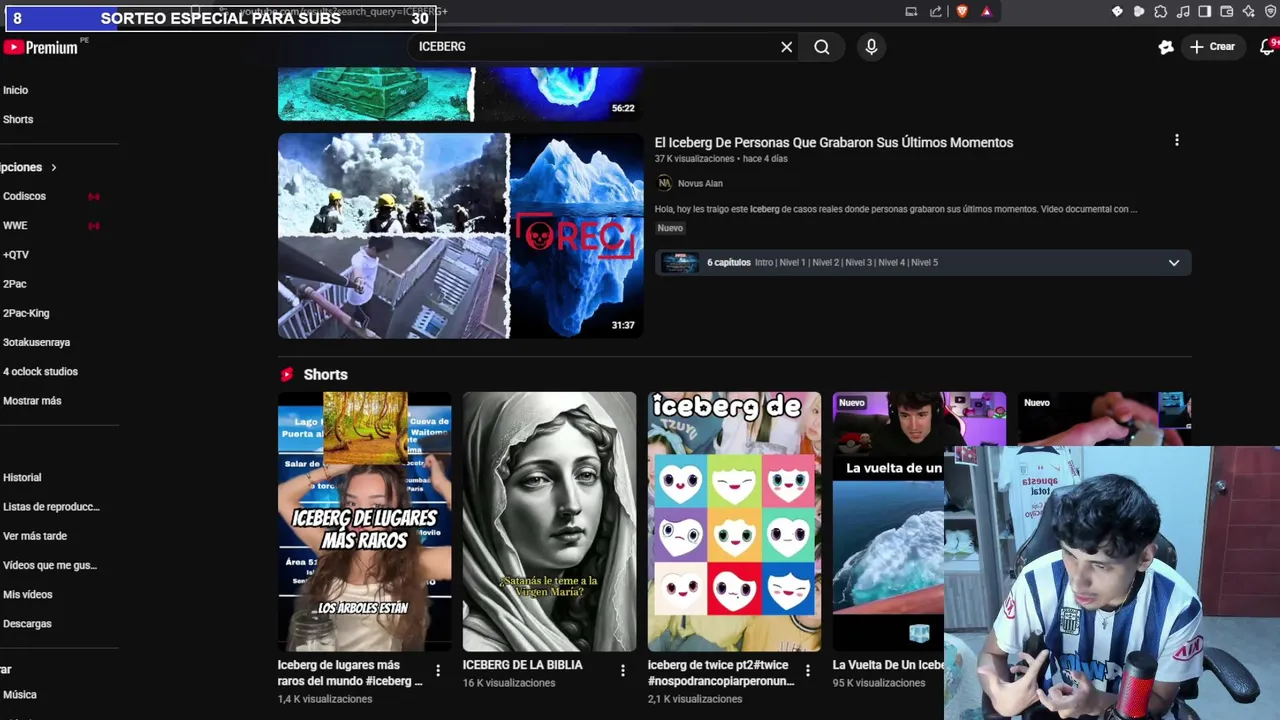Open the 31:37 iceberg video thumbnail
Image resolution: width=1280 pixels, height=720 pixels.
[460, 236]
